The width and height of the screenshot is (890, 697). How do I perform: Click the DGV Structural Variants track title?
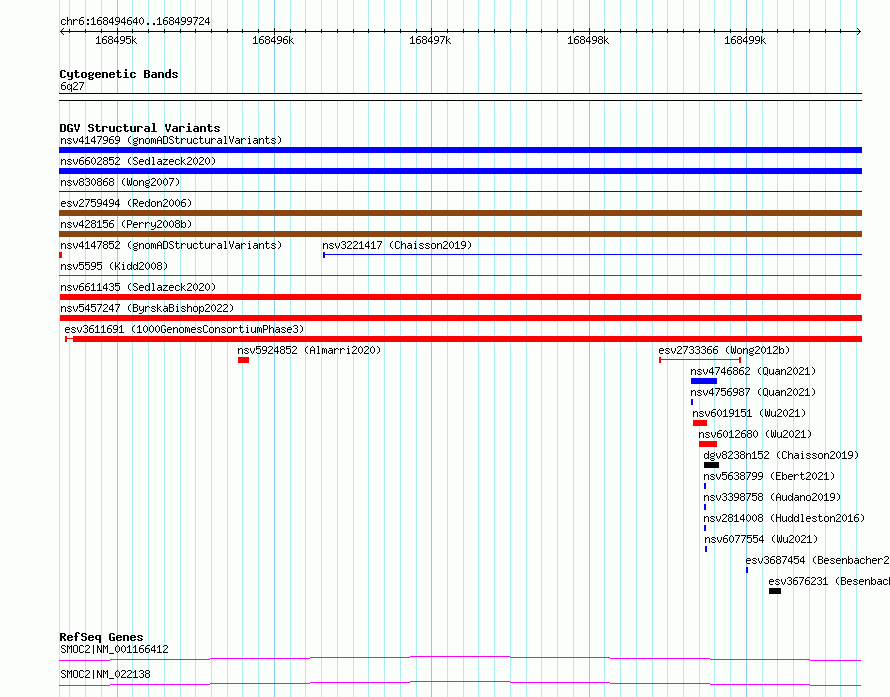pyautogui.click(x=140, y=128)
